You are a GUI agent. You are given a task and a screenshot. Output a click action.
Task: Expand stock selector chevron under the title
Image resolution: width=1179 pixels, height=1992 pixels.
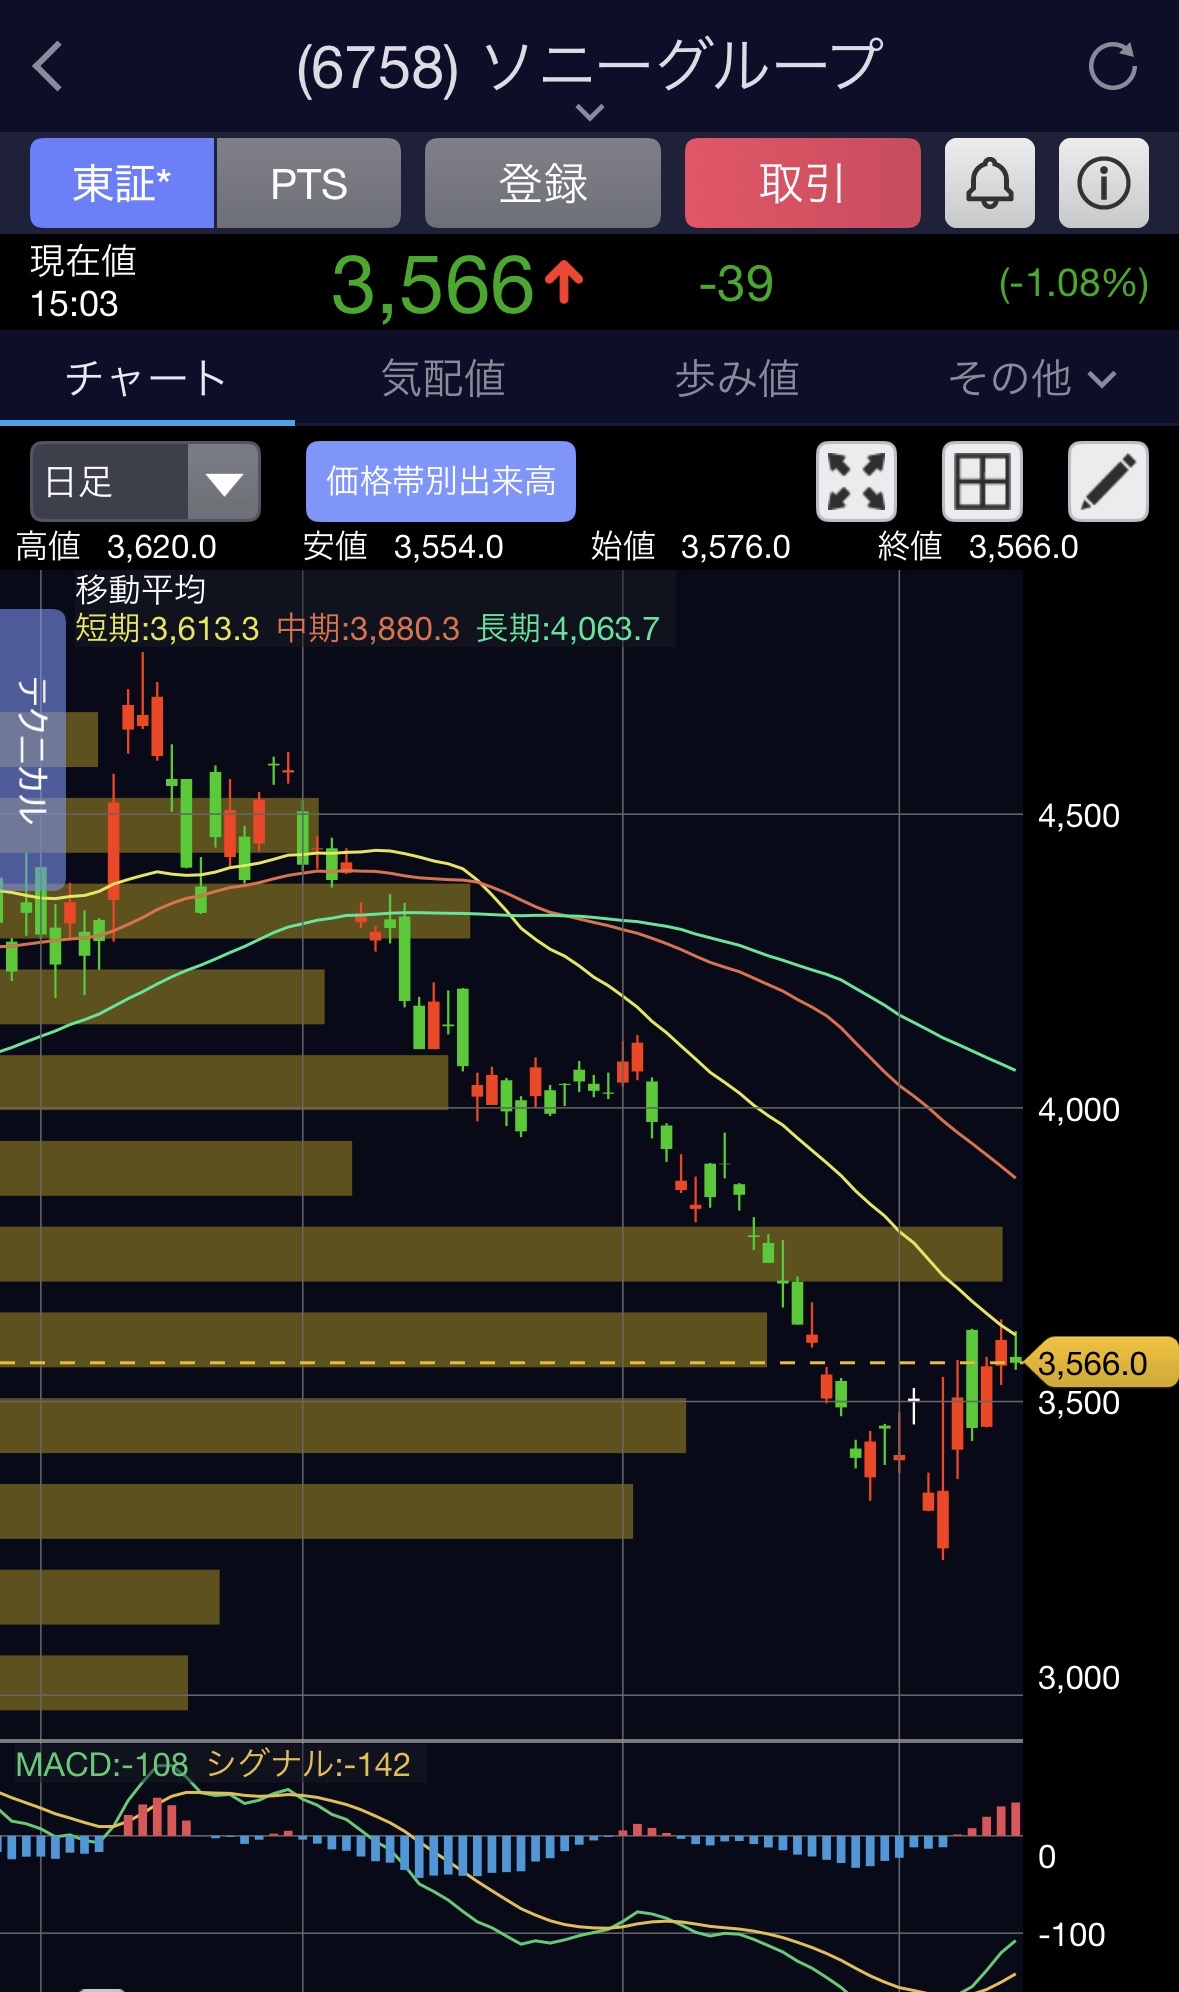click(590, 112)
